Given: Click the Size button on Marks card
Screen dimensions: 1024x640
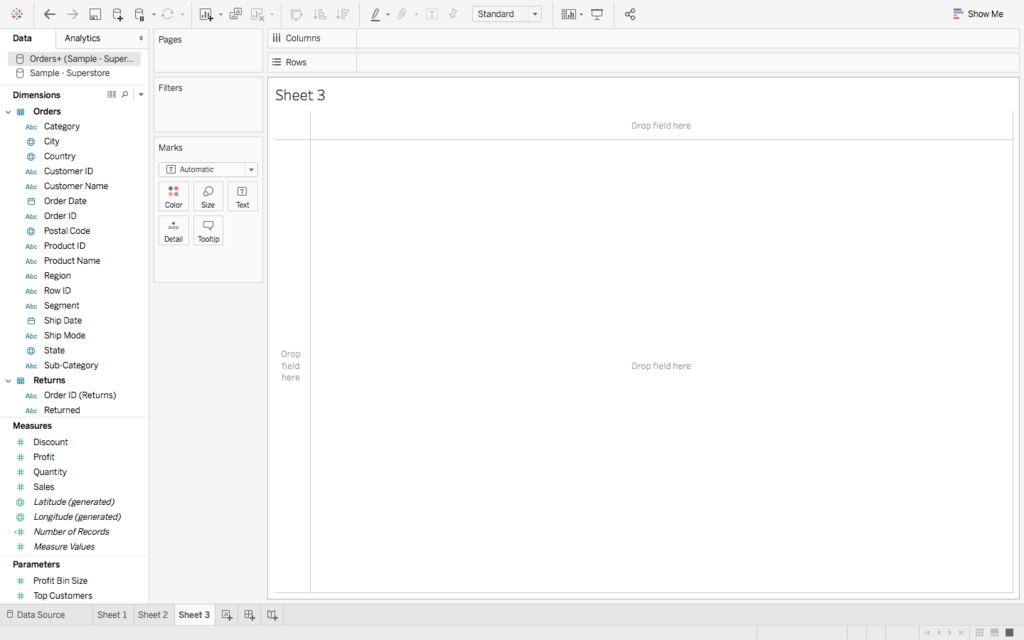Looking at the screenshot, I should [208, 197].
